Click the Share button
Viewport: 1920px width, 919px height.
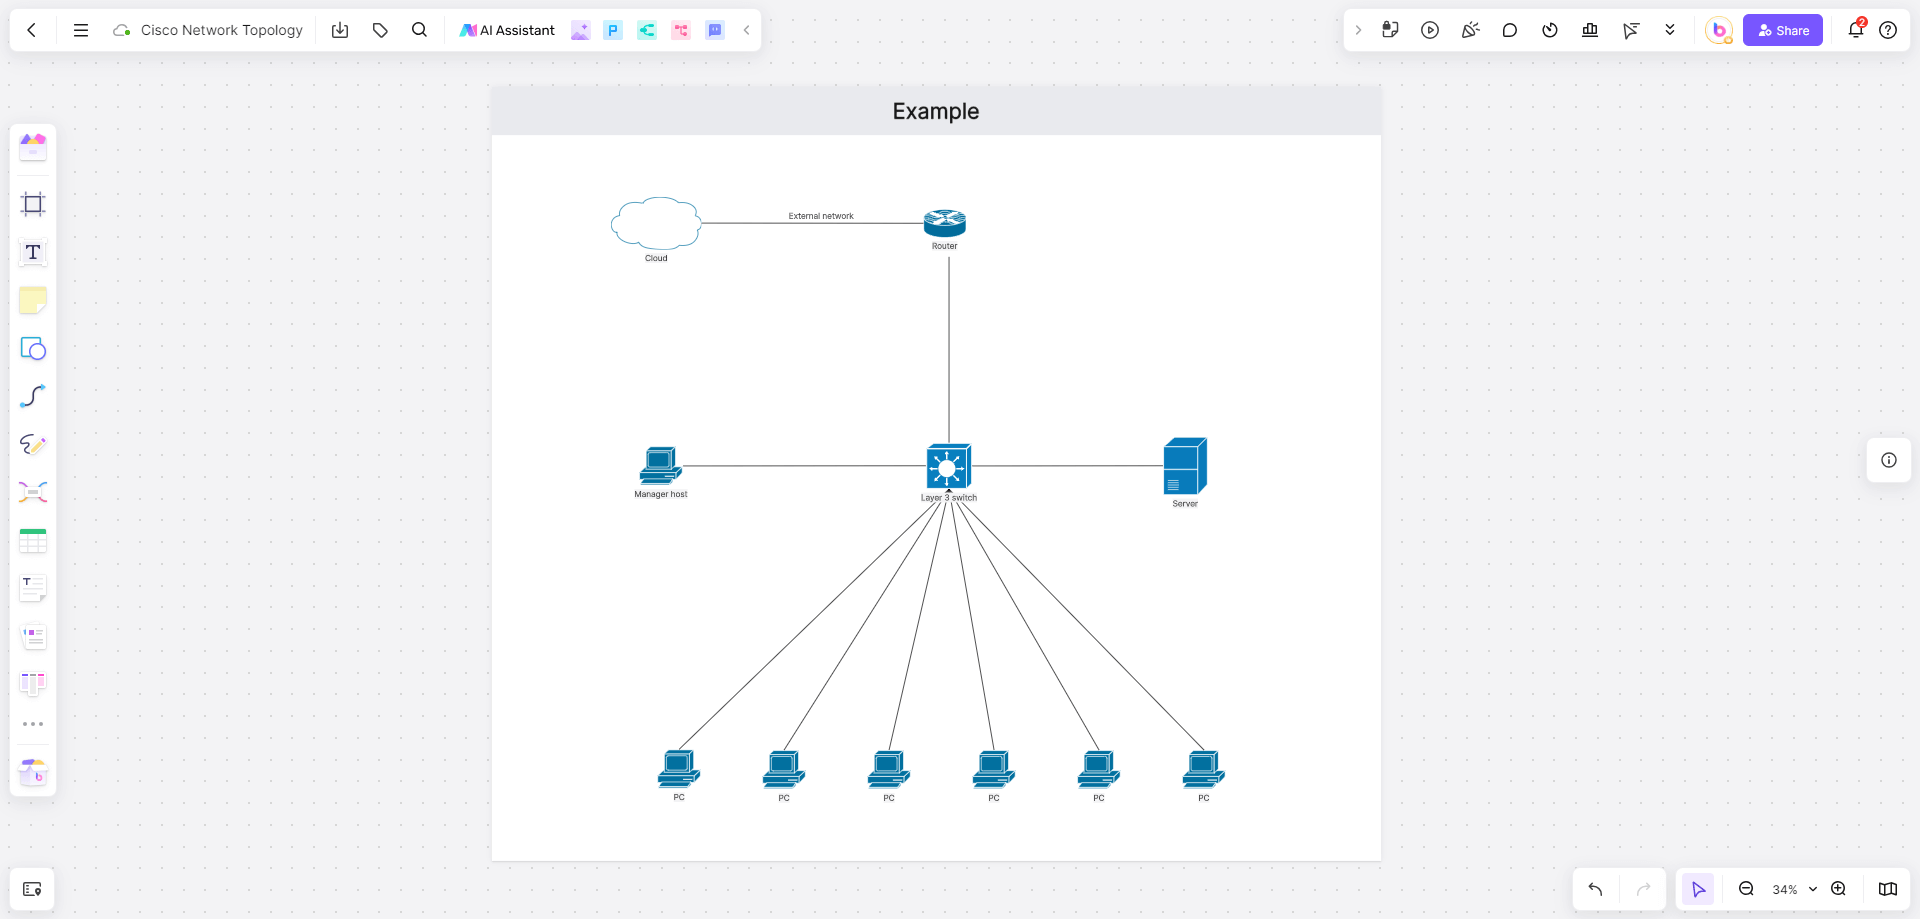click(1783, 30)
